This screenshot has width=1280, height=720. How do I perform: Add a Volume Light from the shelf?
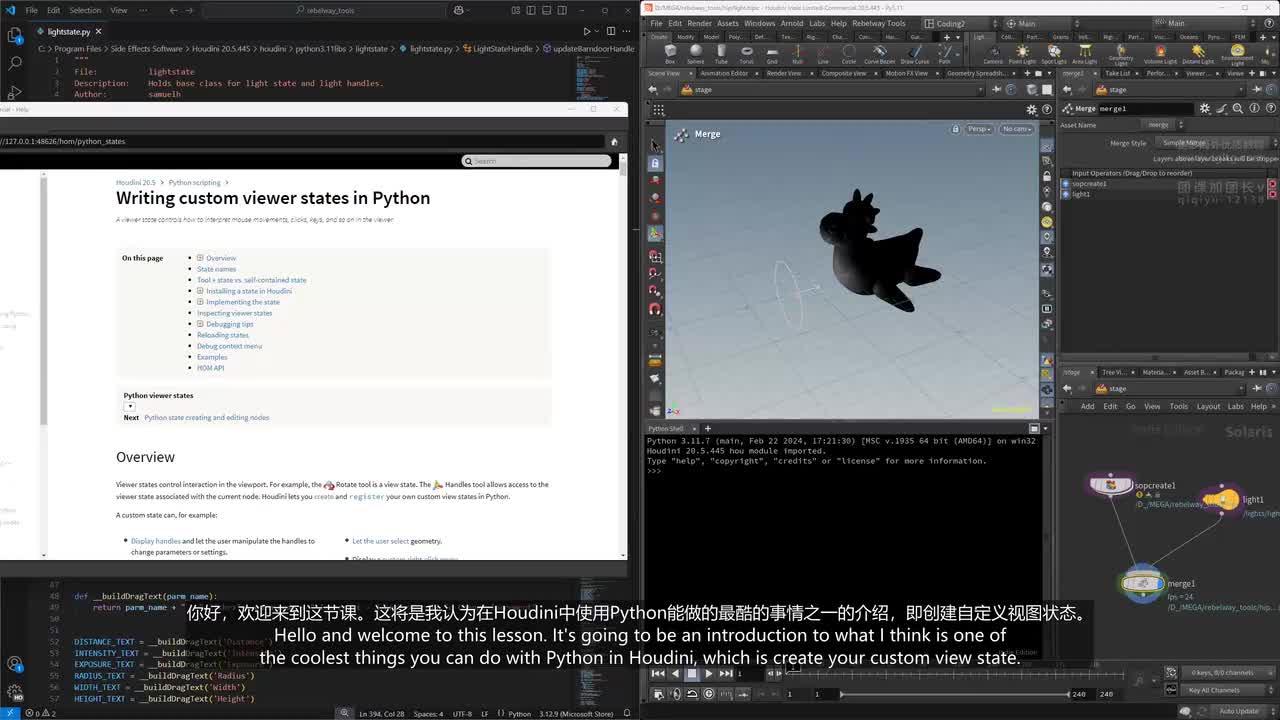point(1160,53)
